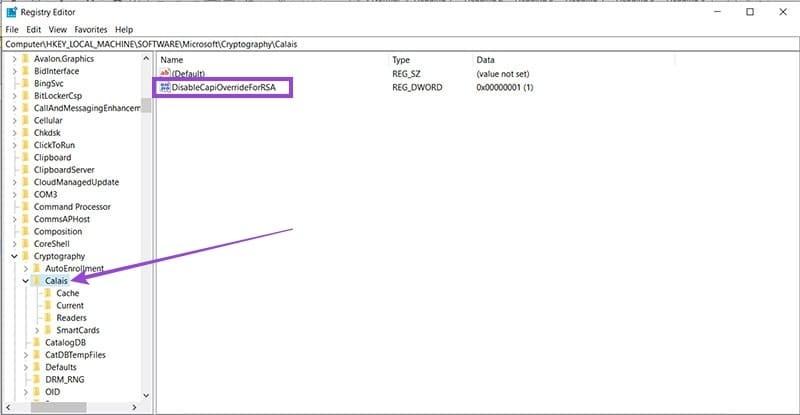Click the BitLockerCsp folder icon
The height and width of the screenshot is (415, 800).
tap(25, 96)
